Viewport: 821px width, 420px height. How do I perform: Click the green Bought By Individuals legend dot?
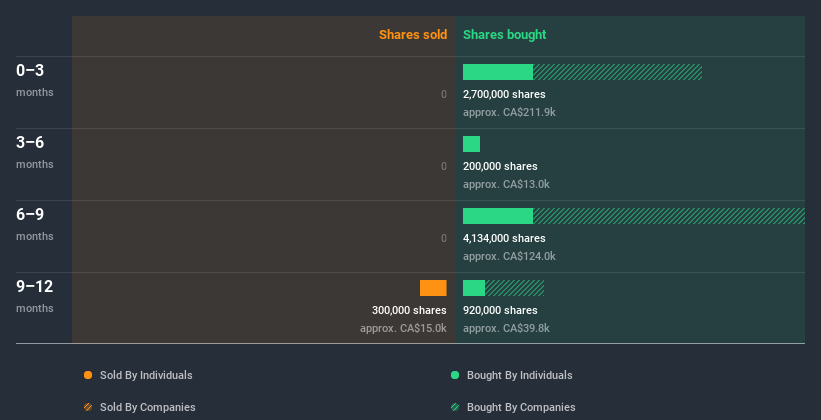click(x=455, y=375)
